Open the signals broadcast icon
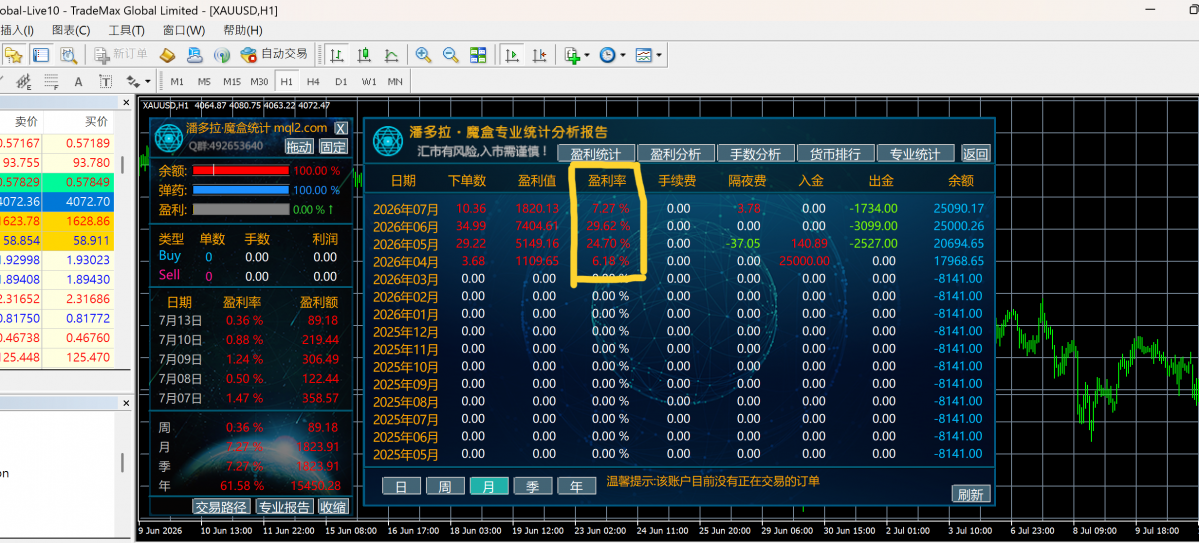 221,54
